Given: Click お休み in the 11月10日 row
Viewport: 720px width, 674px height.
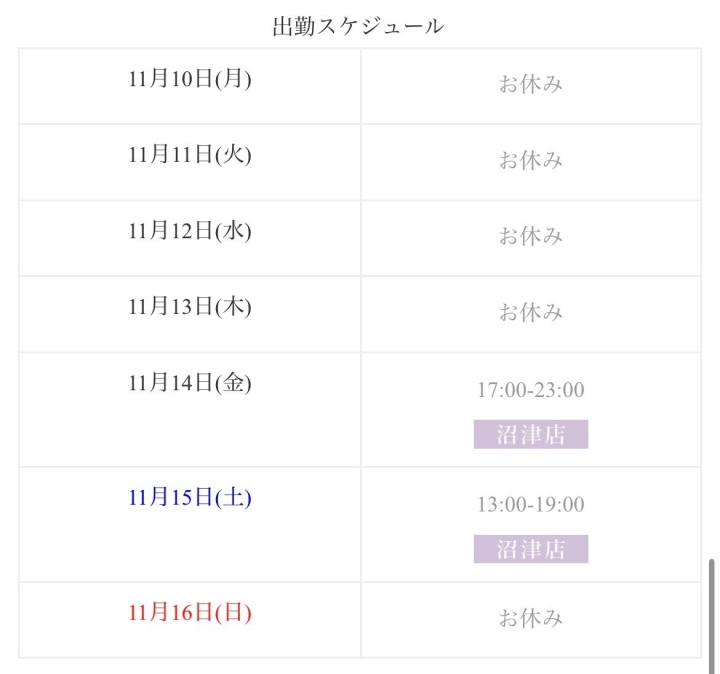Looking at the screenshot, I should [x=530, y=84].
